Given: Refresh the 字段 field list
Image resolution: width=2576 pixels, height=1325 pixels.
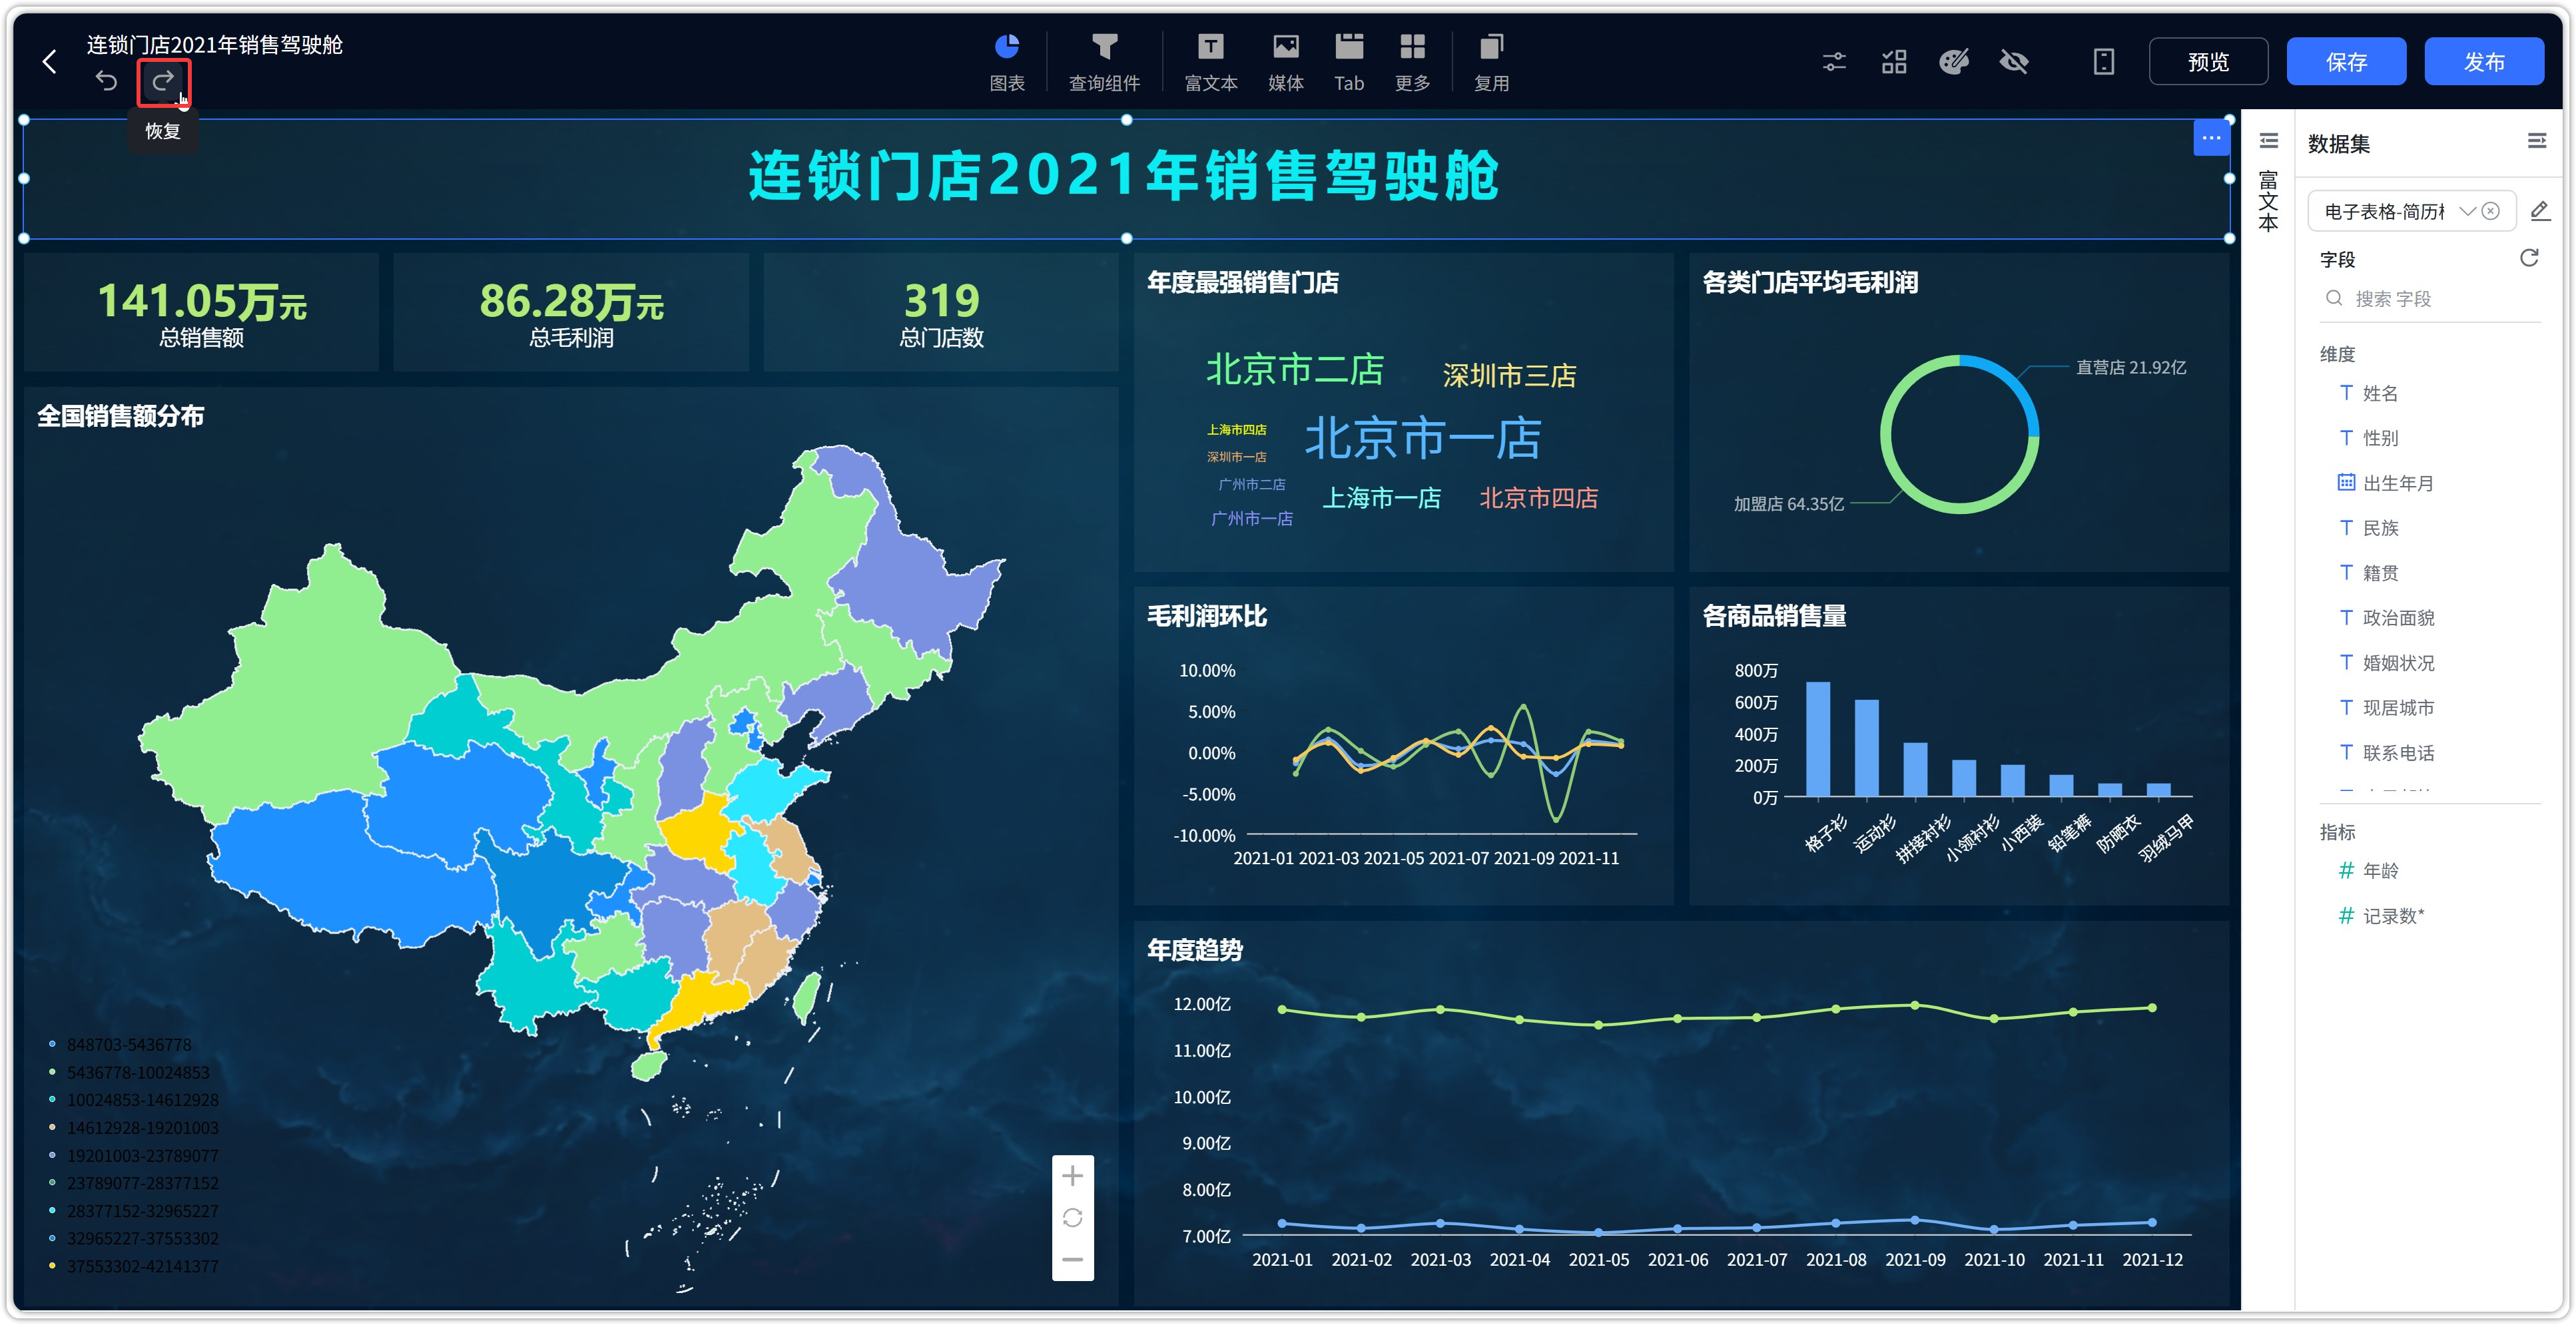Looking at the screenshot, I should click(2529, 258).
